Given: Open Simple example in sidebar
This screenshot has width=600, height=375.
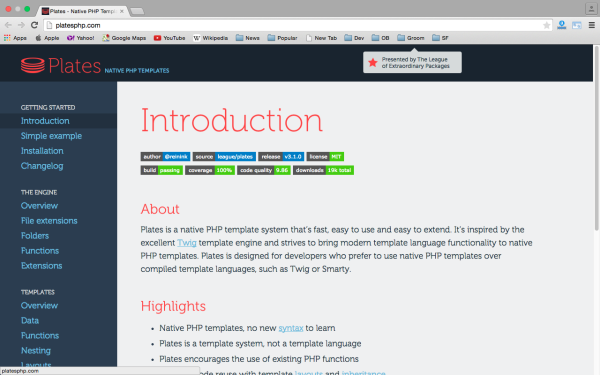Looking at the screenshot, I should point(51,136).
